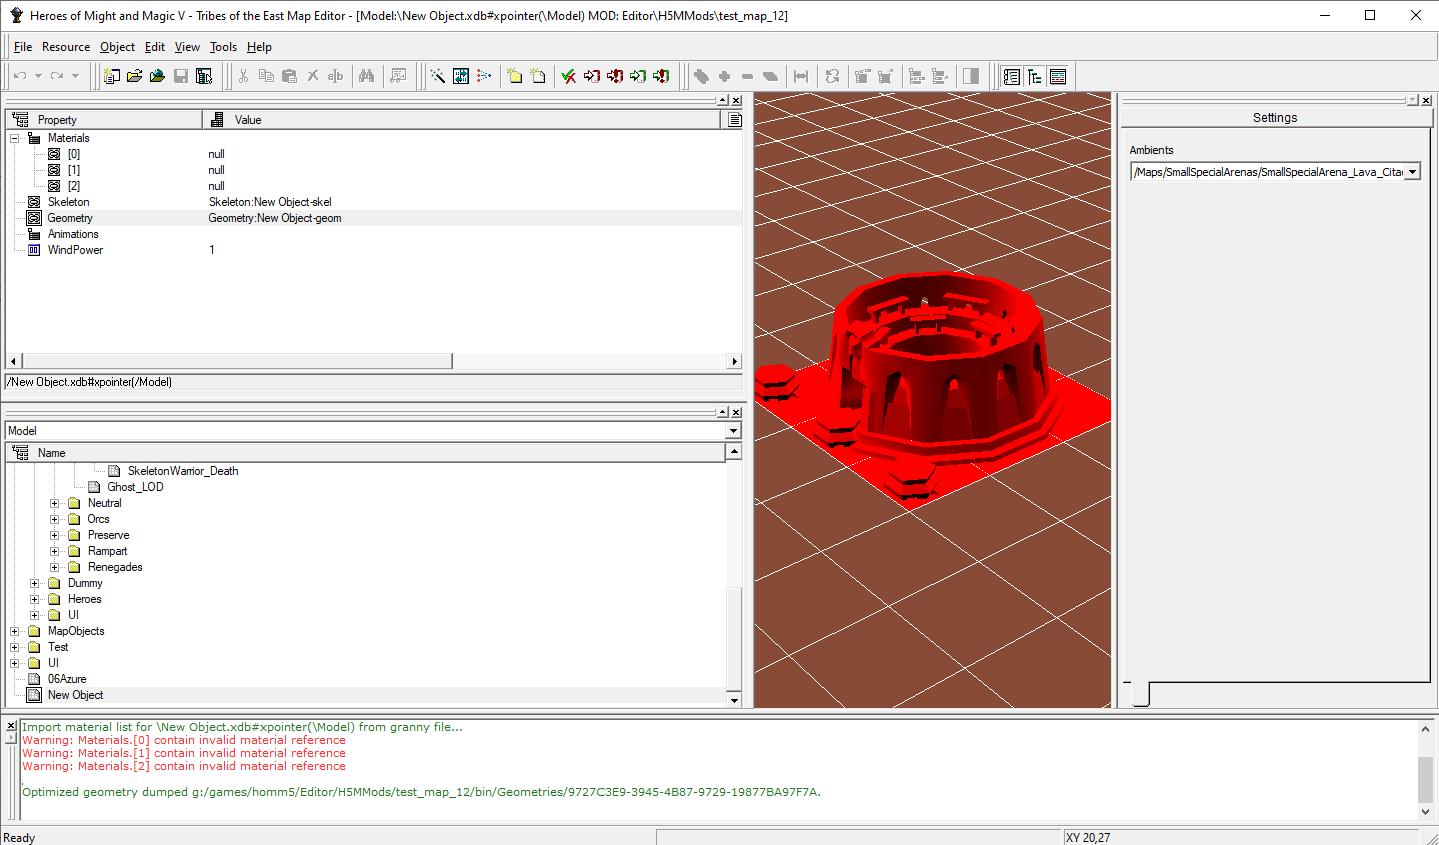Screen dimensions: 1439x845
Task: Toggle the log panel view button
Action: (x=1058, y=76)
